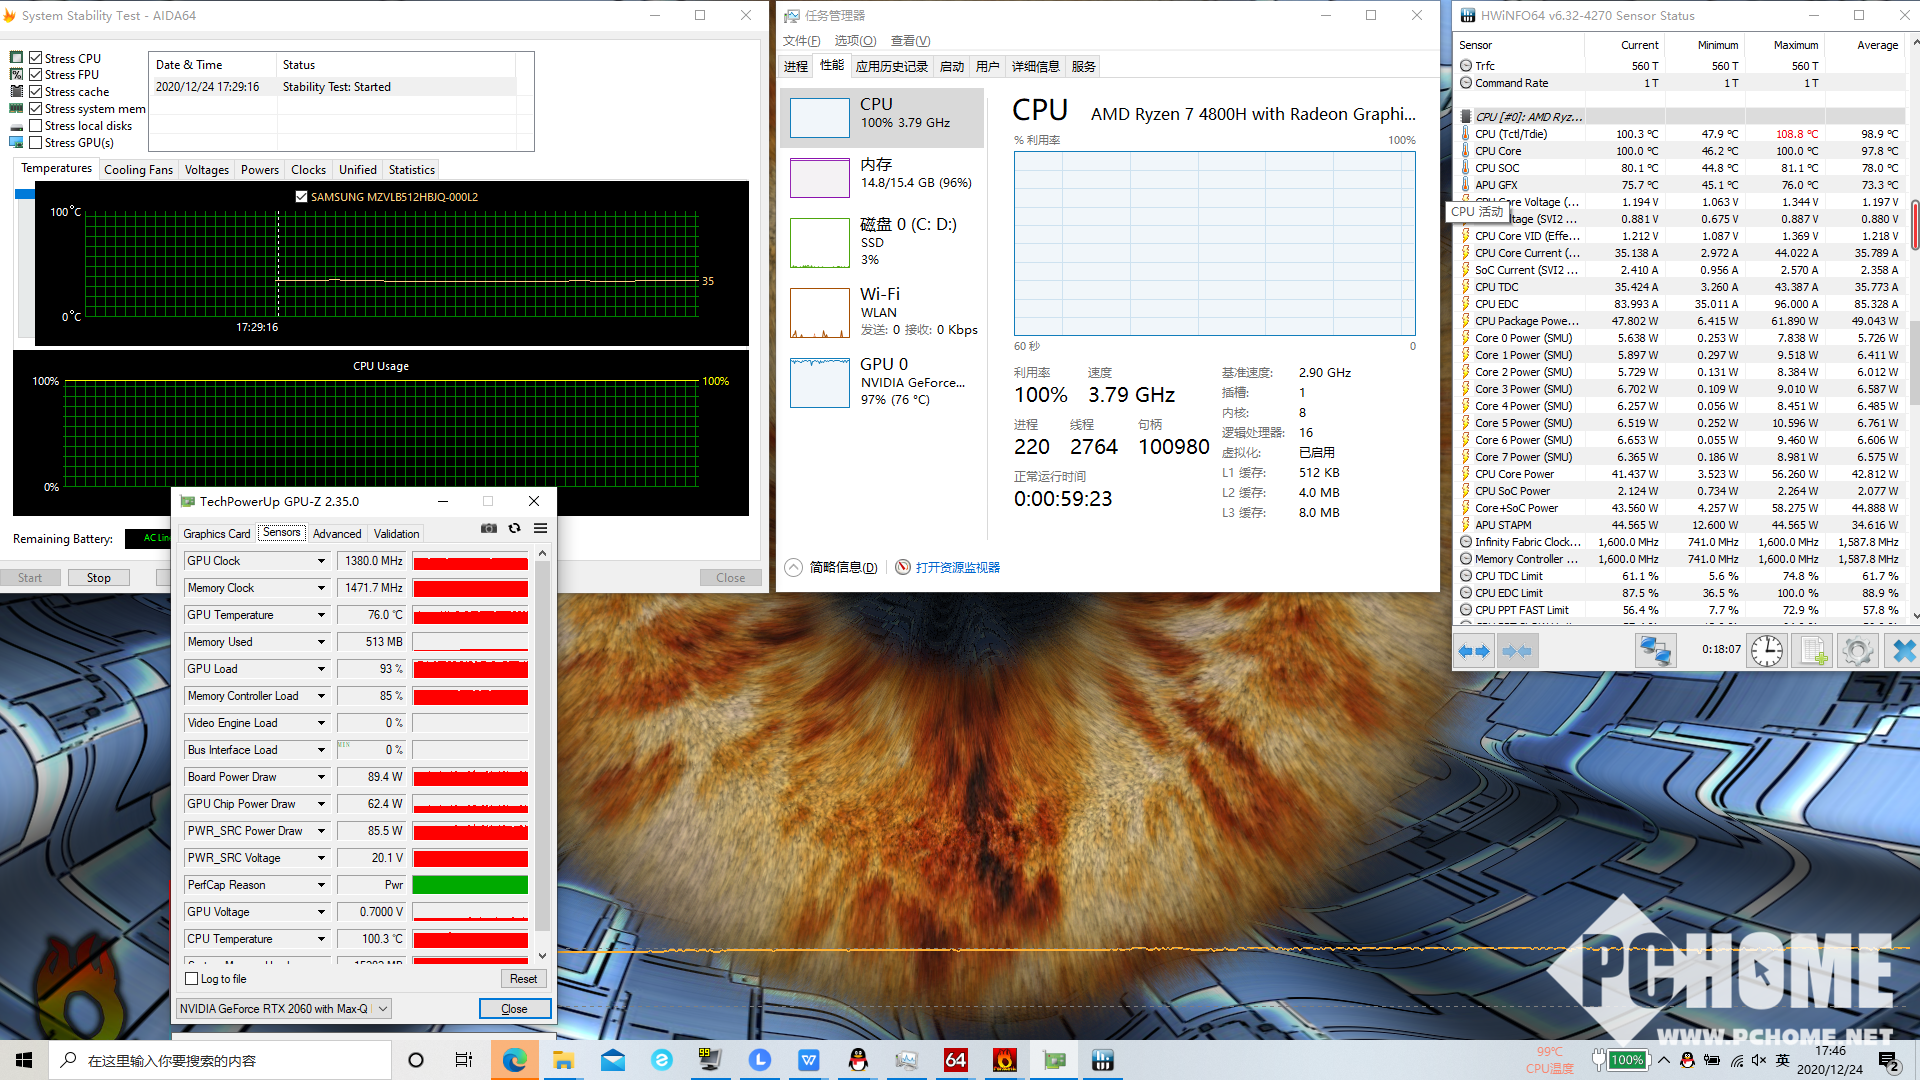Open the Validation tab in GPU-Z
Screen dimensions: 1920x1080
(396, 534)
